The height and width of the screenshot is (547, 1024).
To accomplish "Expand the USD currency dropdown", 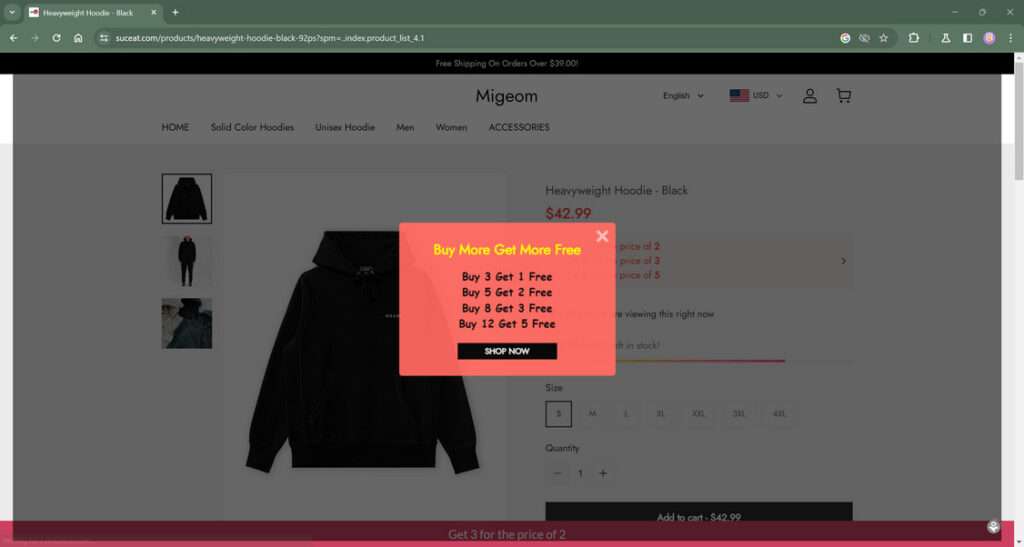I will pyautogui.click(x=756, y=95).
